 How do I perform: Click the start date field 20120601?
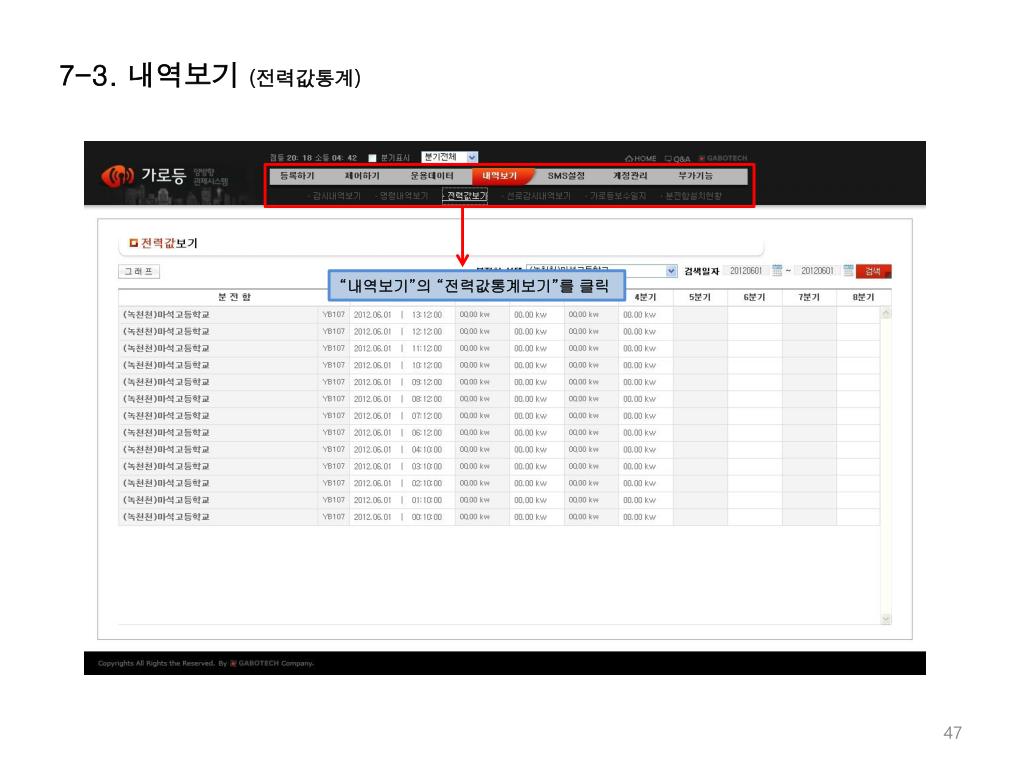point(746,271)
